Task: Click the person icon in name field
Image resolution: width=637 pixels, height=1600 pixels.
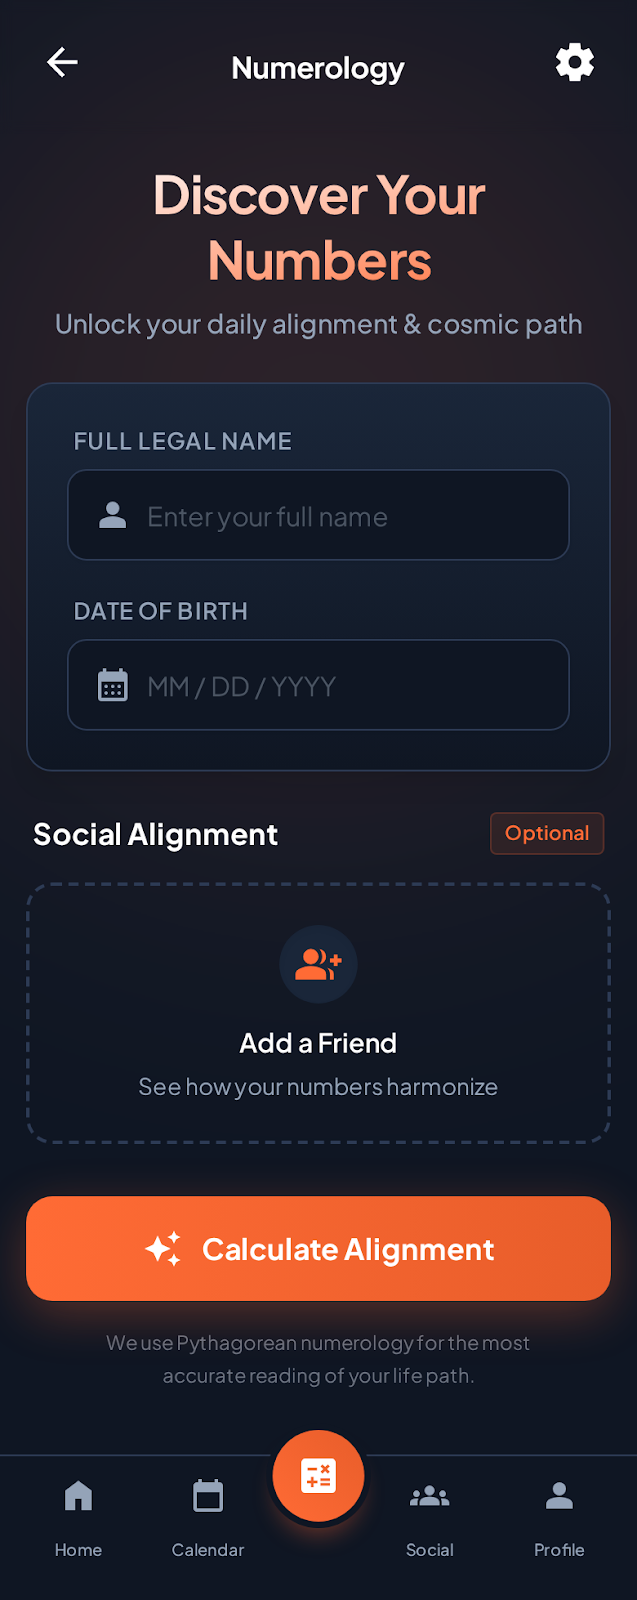Action: [113, 516]
